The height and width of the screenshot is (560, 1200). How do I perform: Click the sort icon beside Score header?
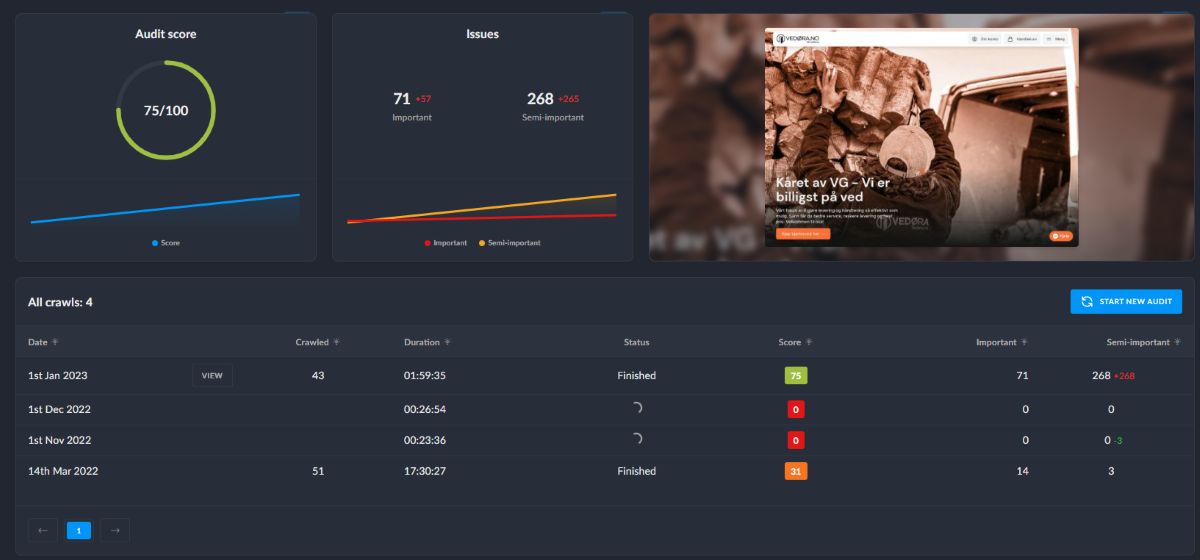808,342
